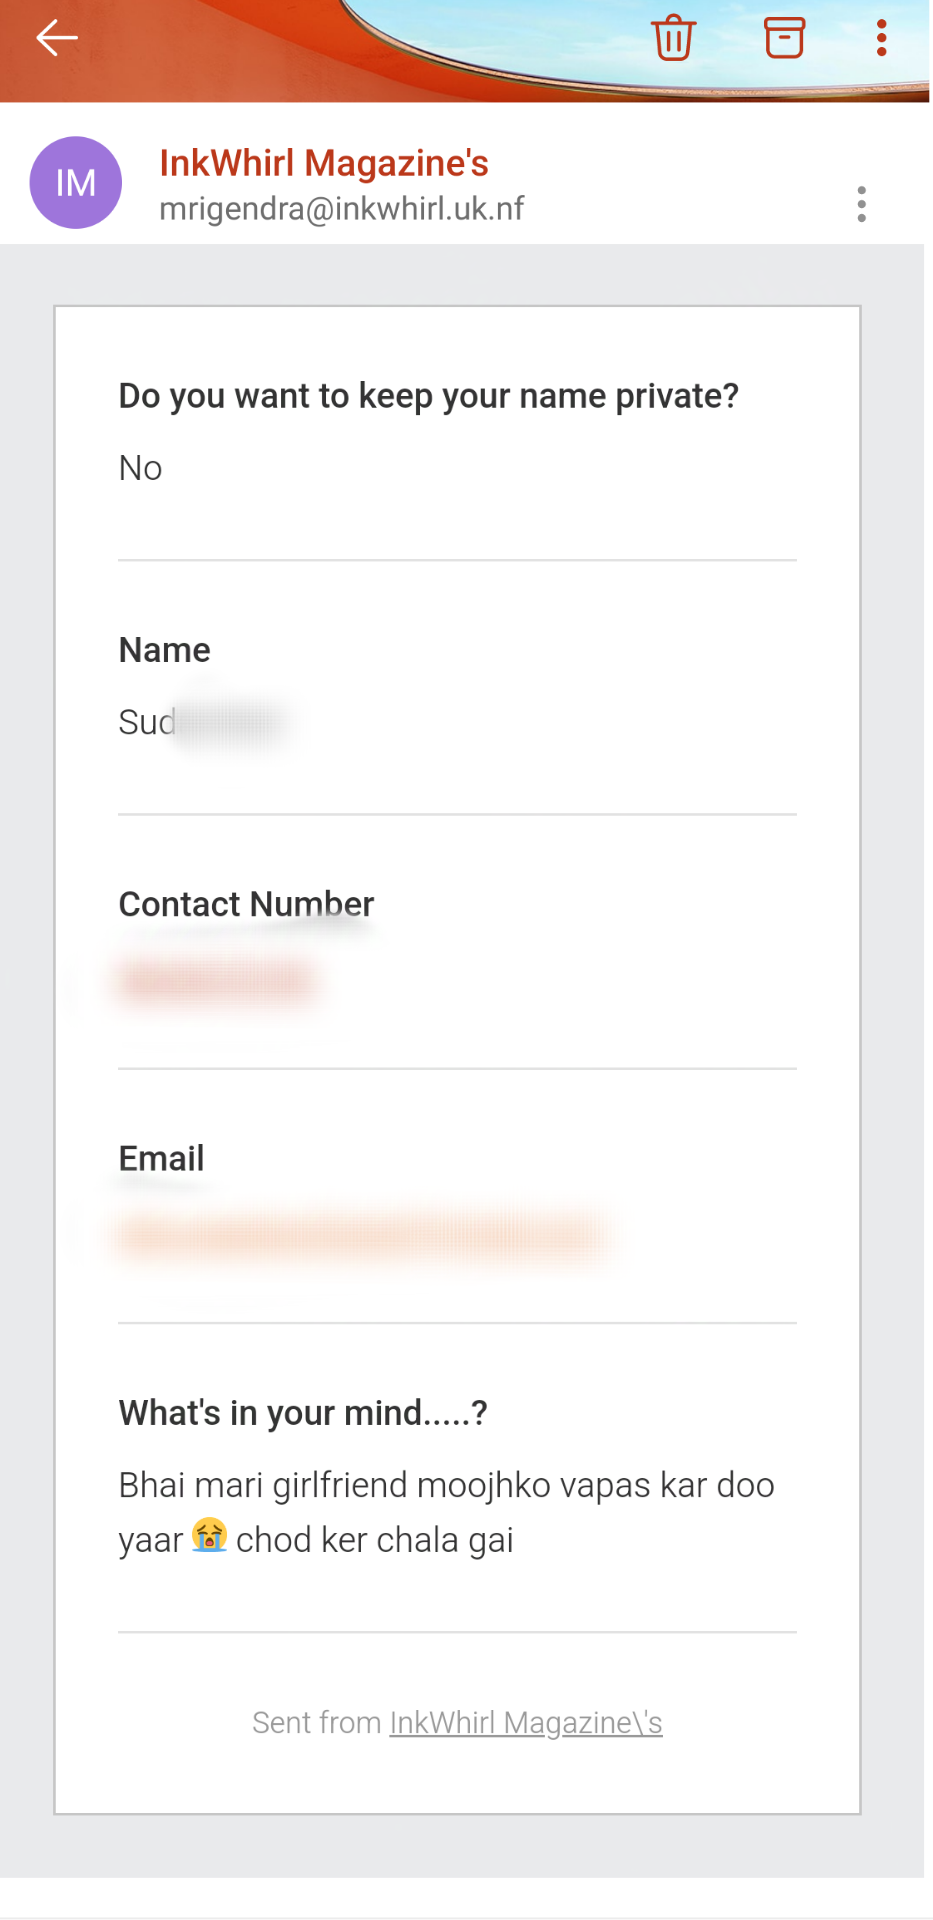Select the "Do you want to keep your name private?" heading
933x1920 pixels.
pos(428,396)
